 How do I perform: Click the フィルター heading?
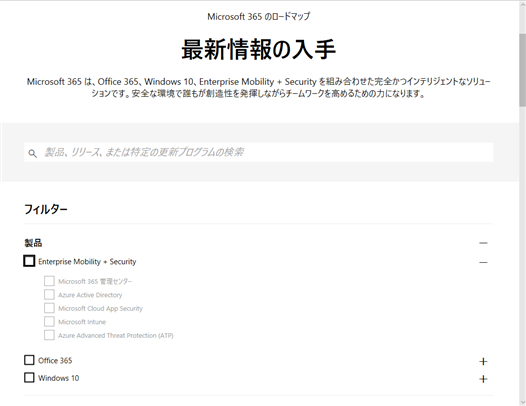pos(46,209)
